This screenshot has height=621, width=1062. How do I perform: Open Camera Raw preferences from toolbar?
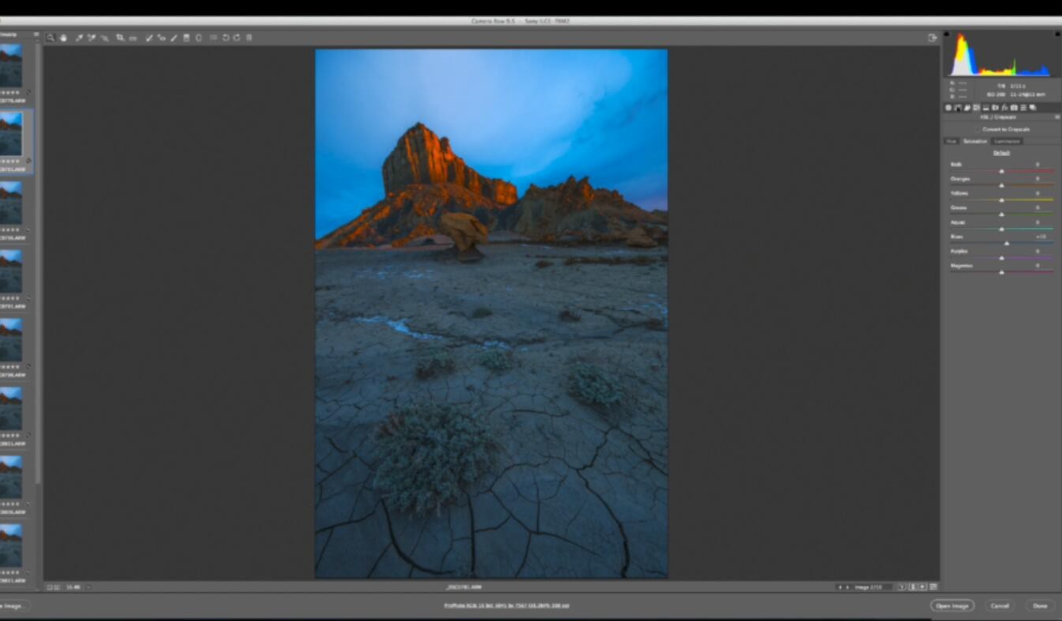213,38
